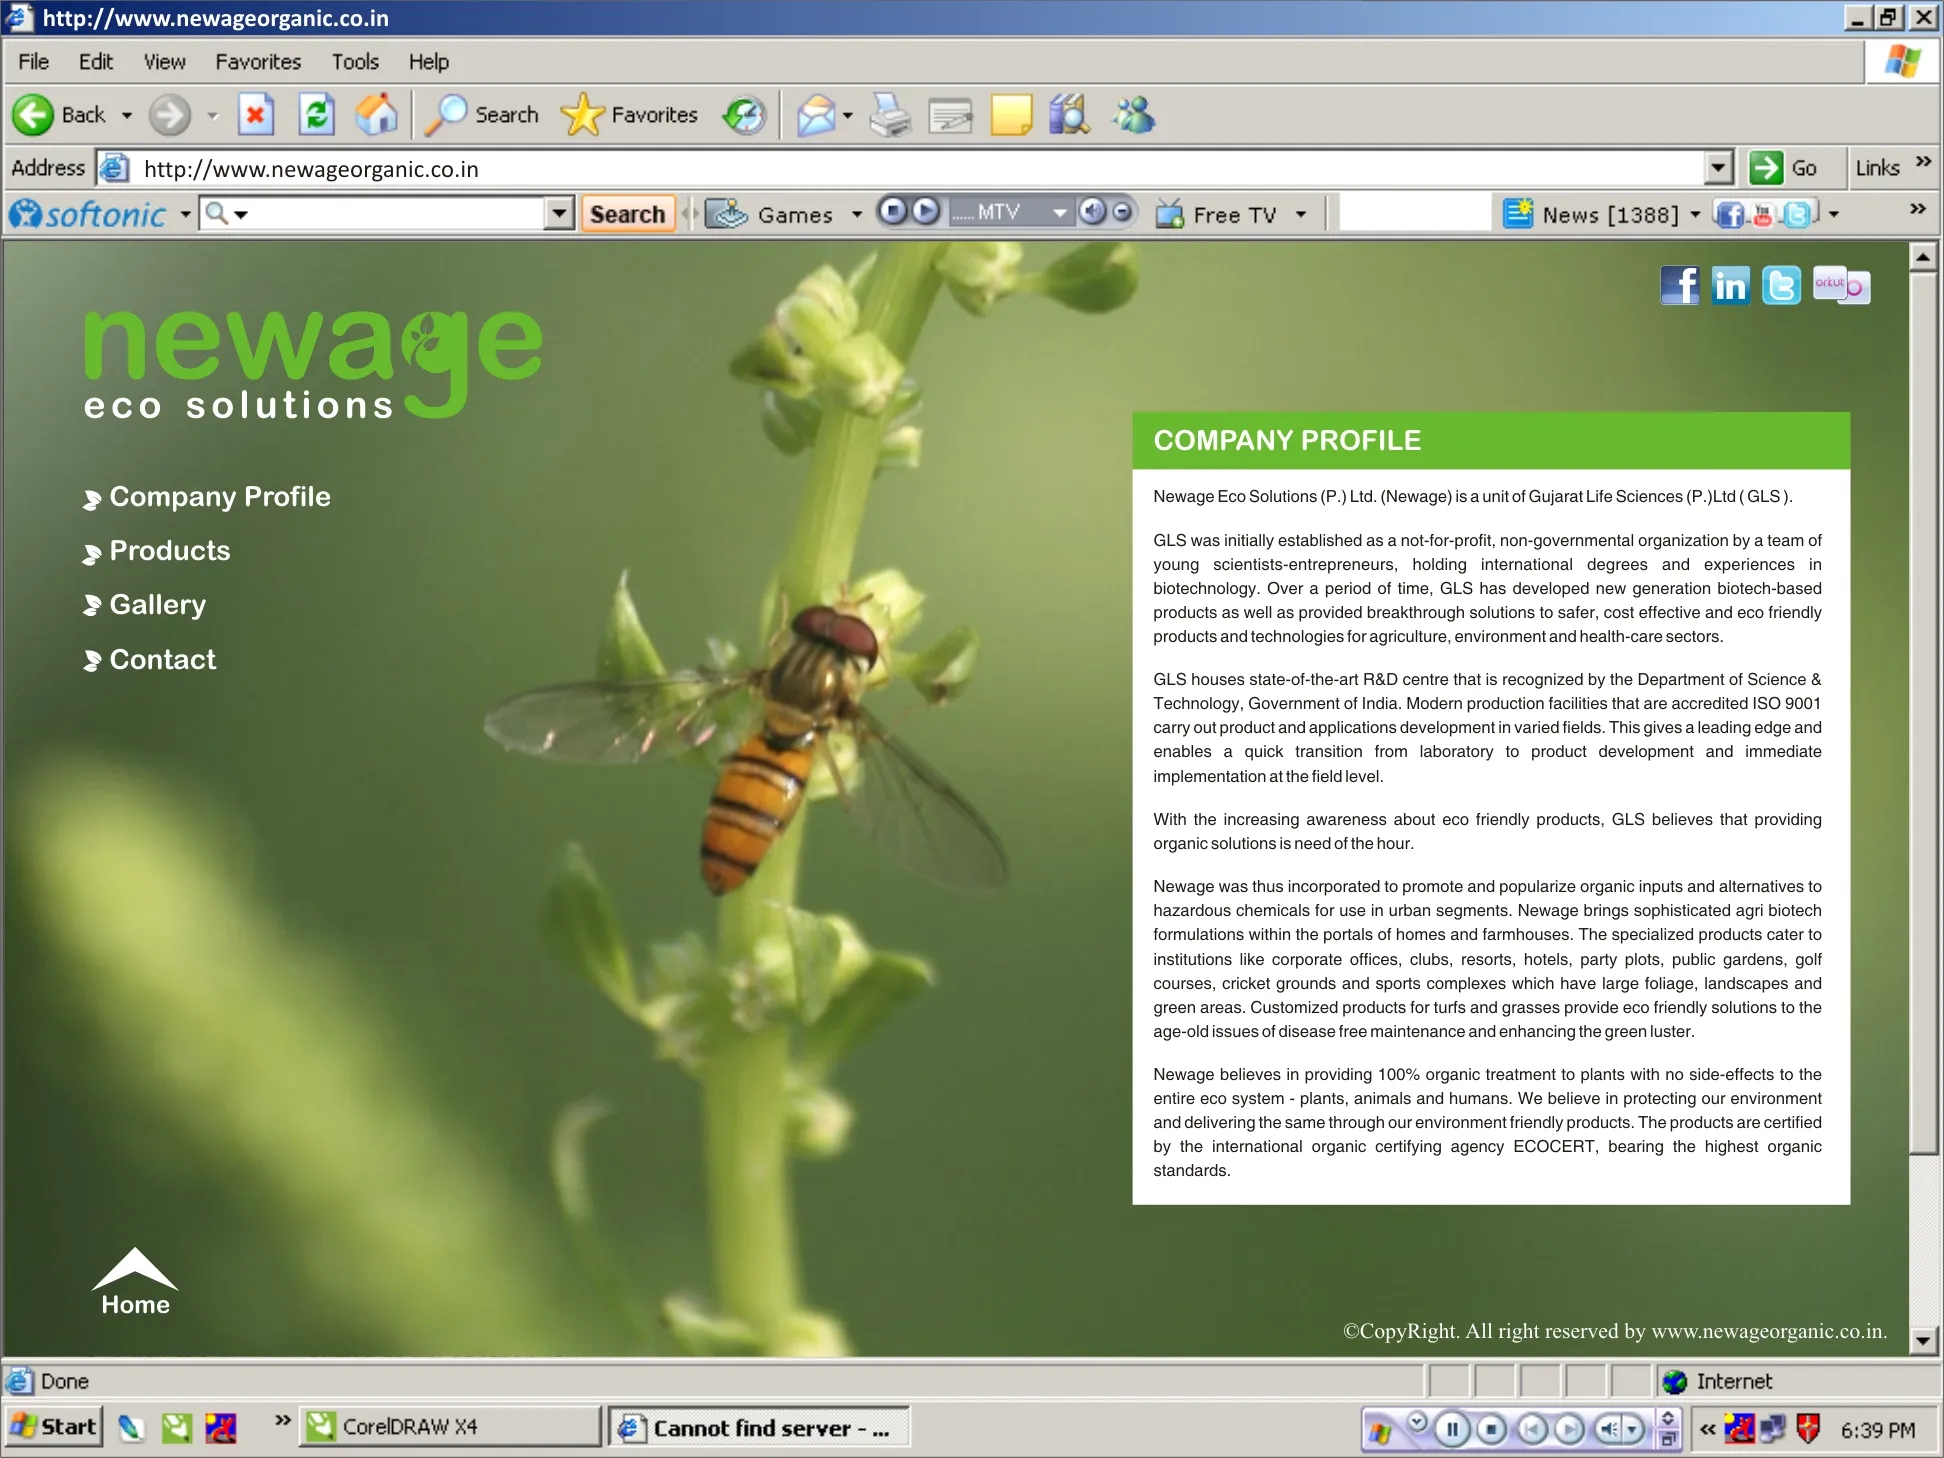
Task: Click inside the Softonic toolbar search box
Action: pos(385,213)
